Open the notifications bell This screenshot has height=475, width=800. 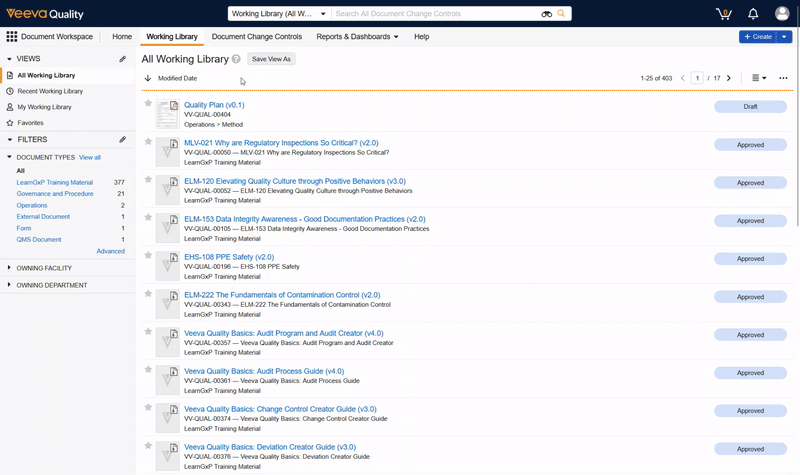[753, 14]
